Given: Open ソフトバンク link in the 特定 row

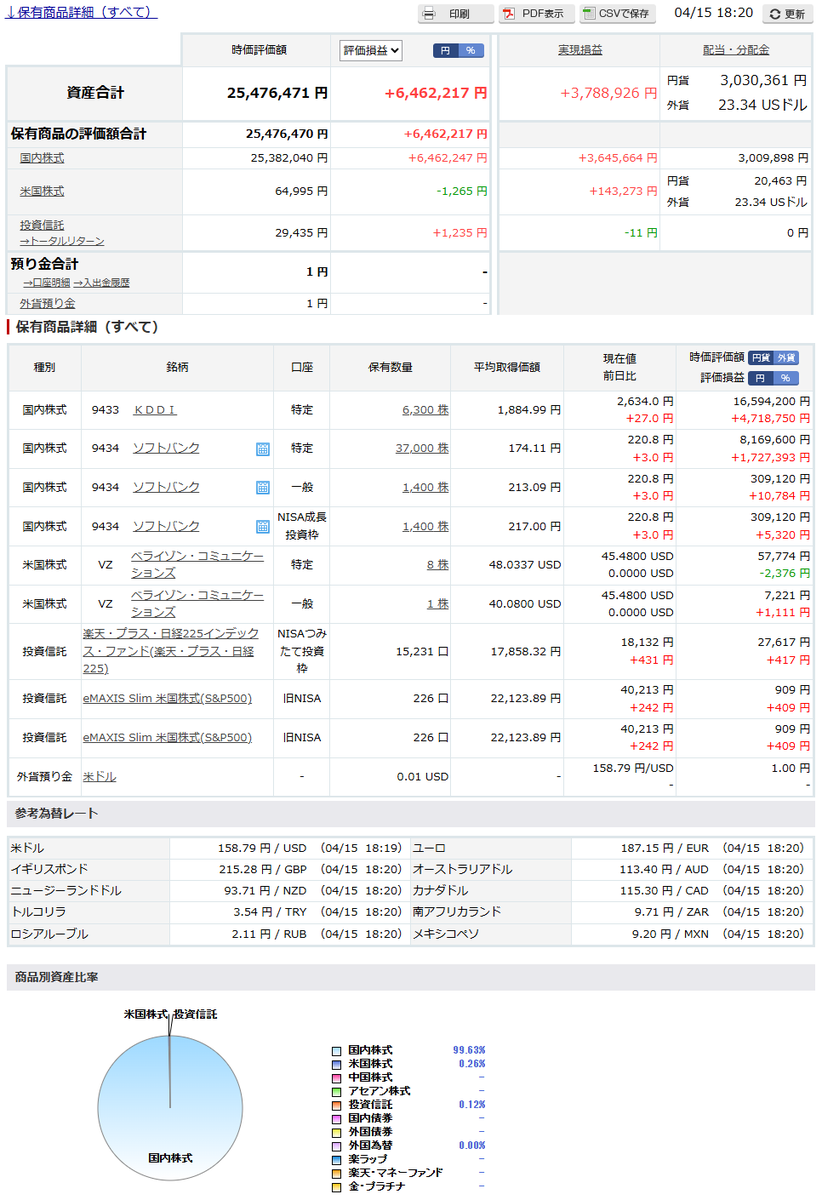Looking at the screenshot, I should [166, 448].
